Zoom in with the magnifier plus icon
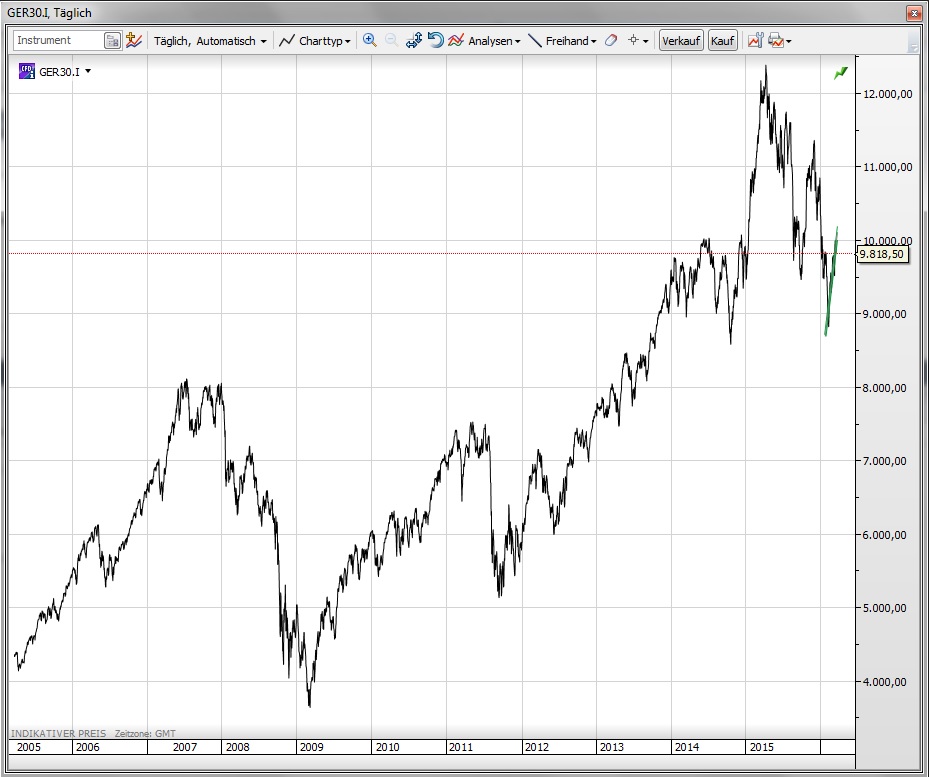Viewport: 929px width, 777px height. point(369,41)
